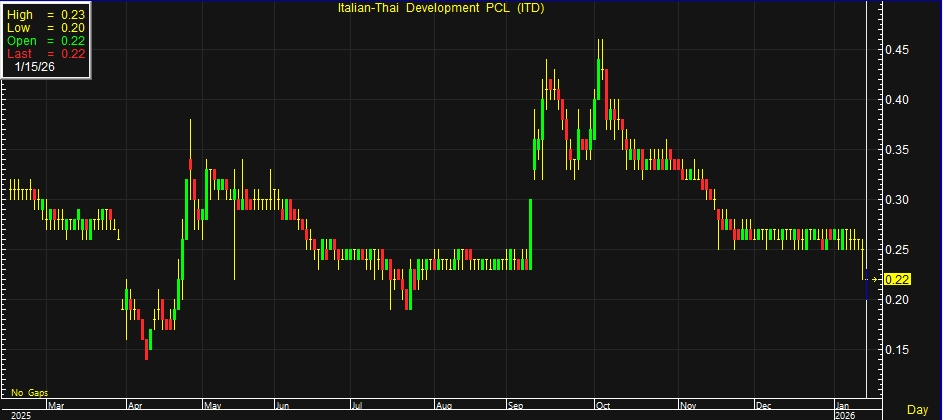The height and width of the screenshot is (420, 943).
Task: Click the Jul label on time axis
Action: (357, 406)
